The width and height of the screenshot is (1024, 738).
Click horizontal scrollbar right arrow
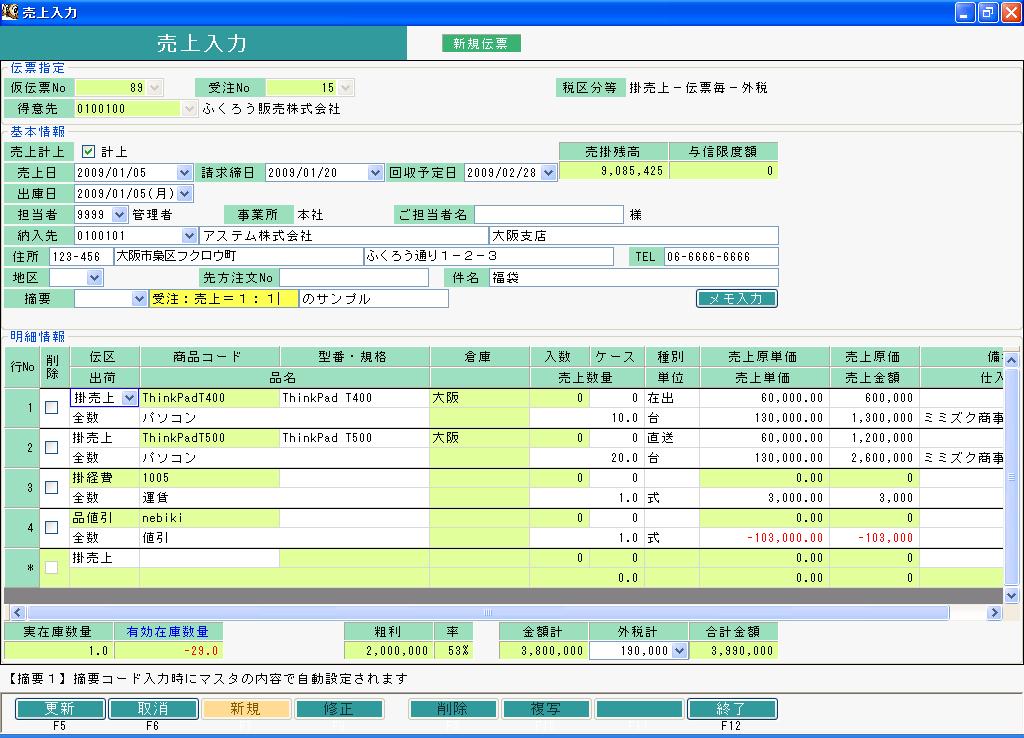tap(994, 613)
